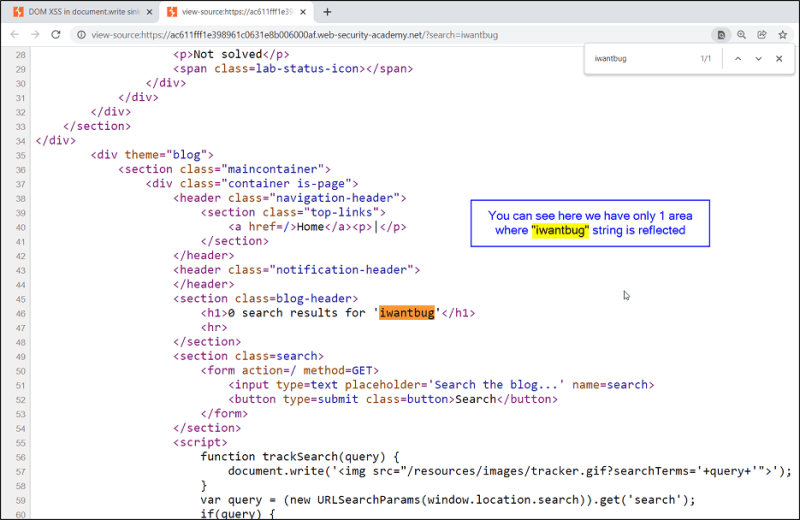800x520 pixels.
Task: Select the view-source tab
Action: click(236, 12)
